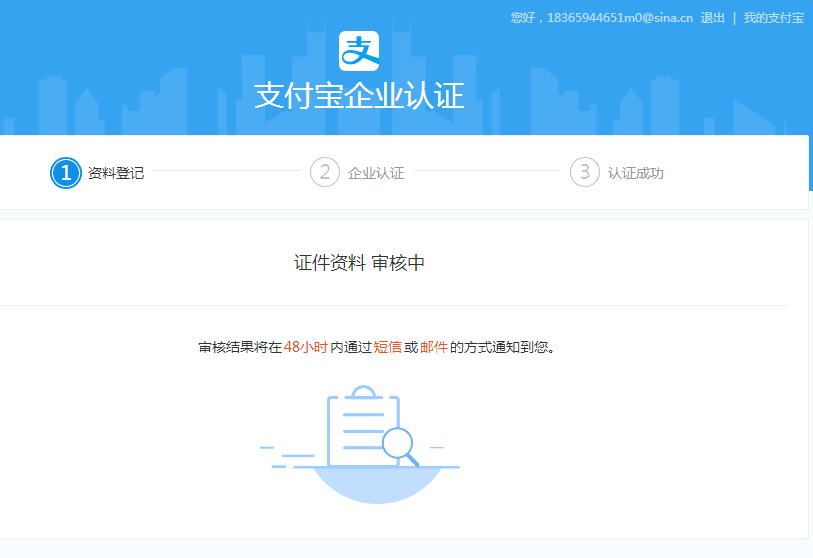Click the orange 短信 text
Screen dimensions: 813x558
point(387,347)
